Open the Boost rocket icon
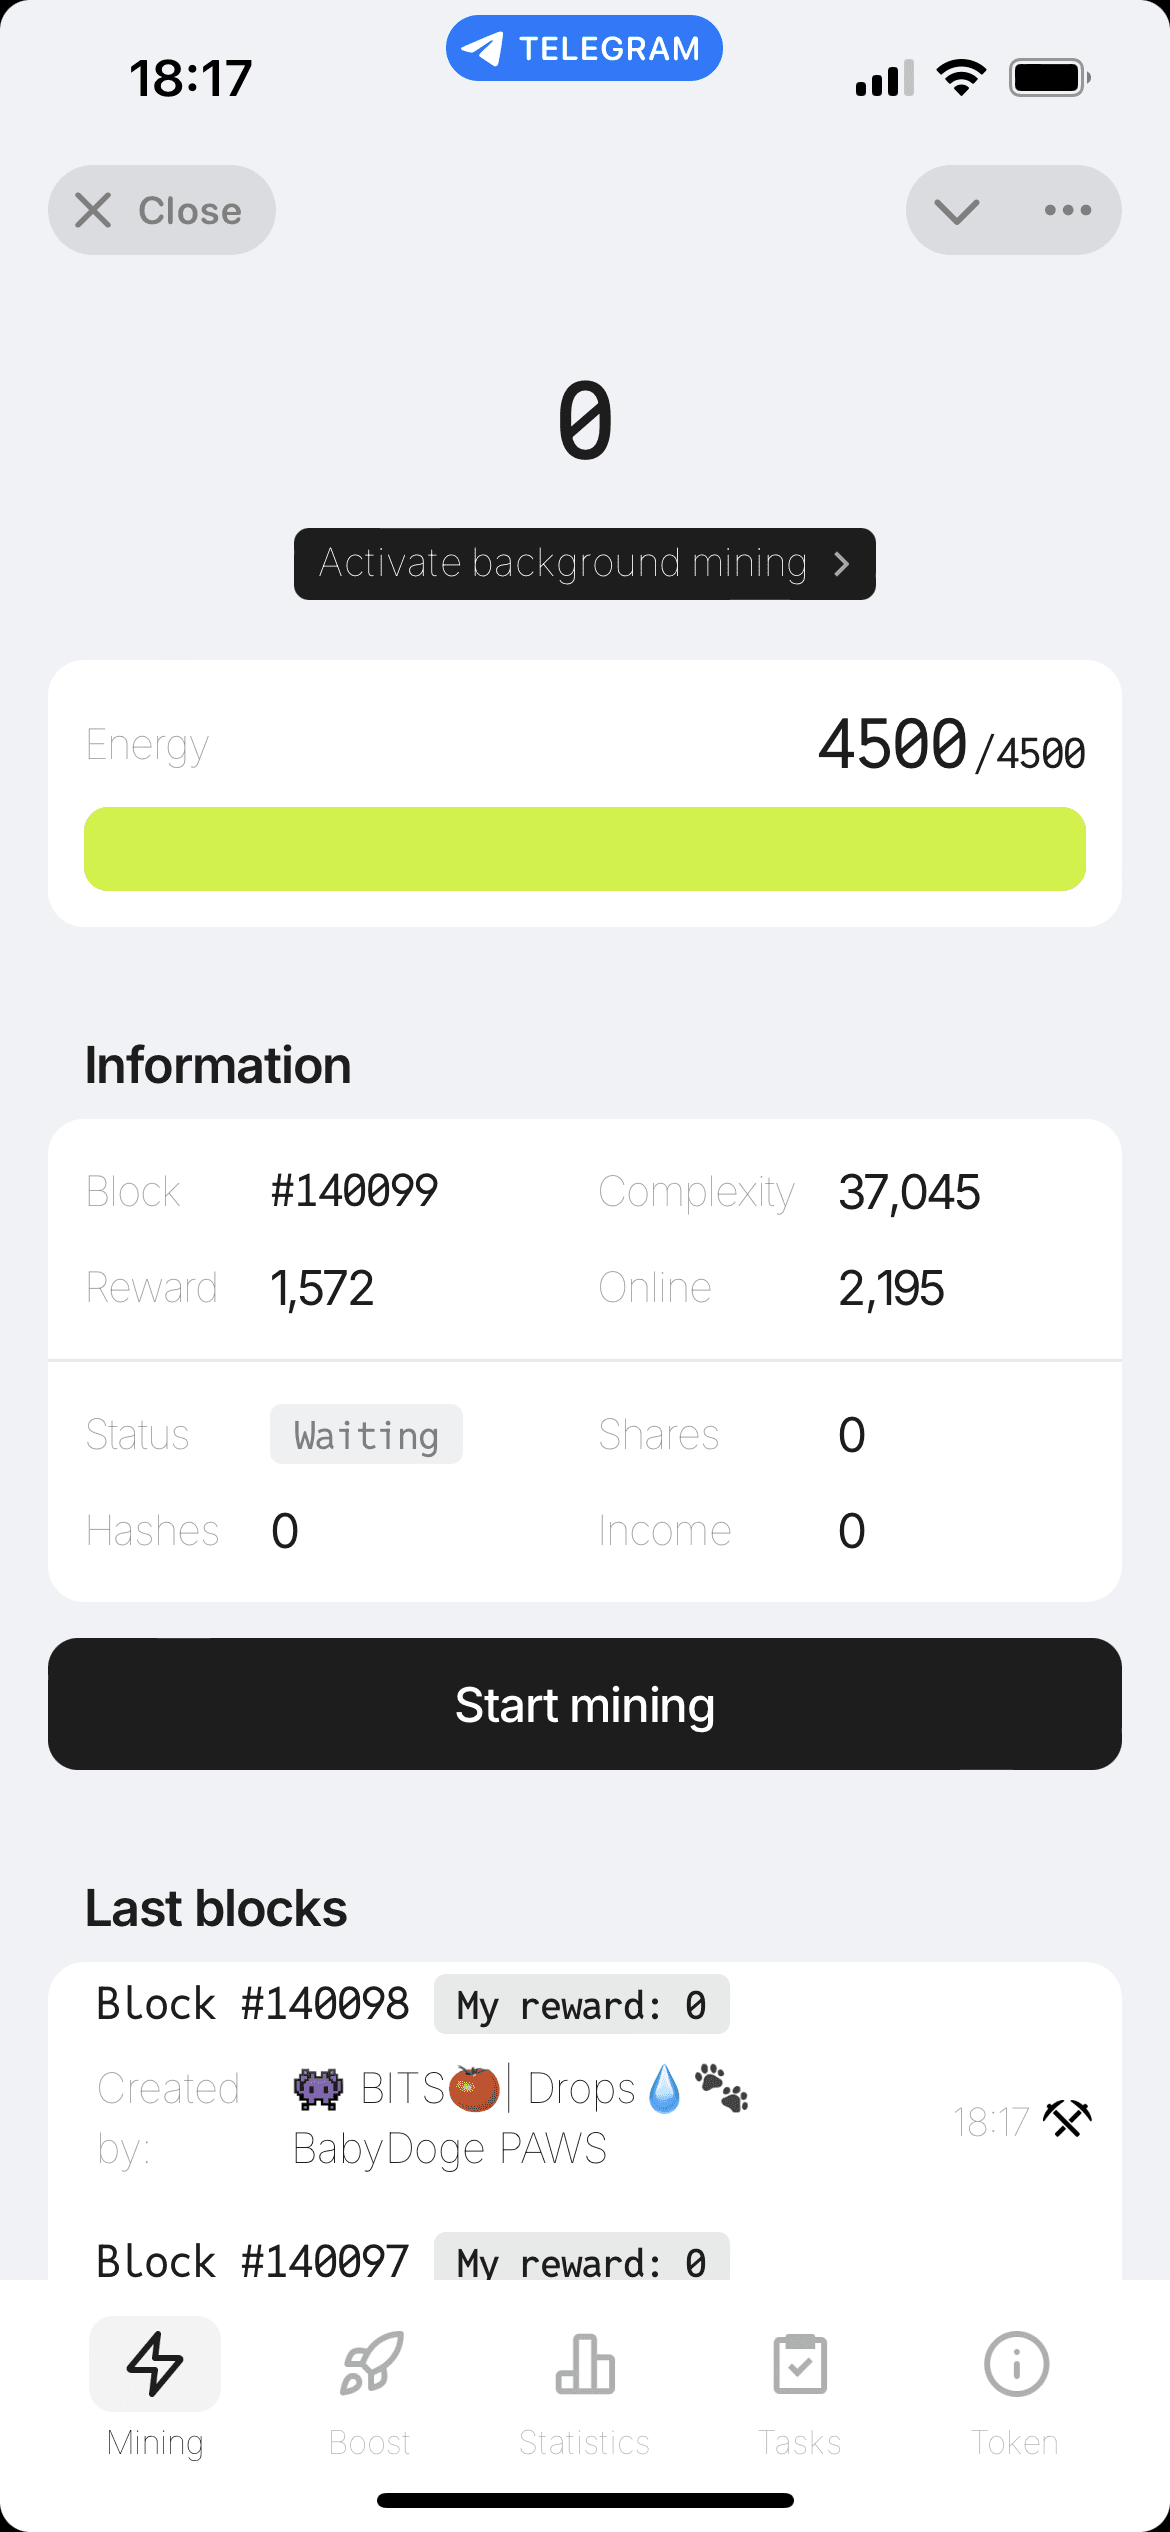The image size is (1170, 2532). pos(370,2364)
